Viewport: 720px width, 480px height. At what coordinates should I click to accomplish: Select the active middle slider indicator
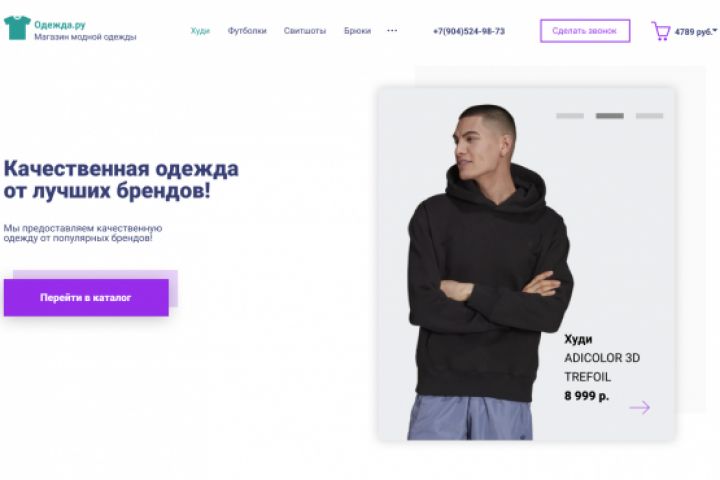[609, 116]
